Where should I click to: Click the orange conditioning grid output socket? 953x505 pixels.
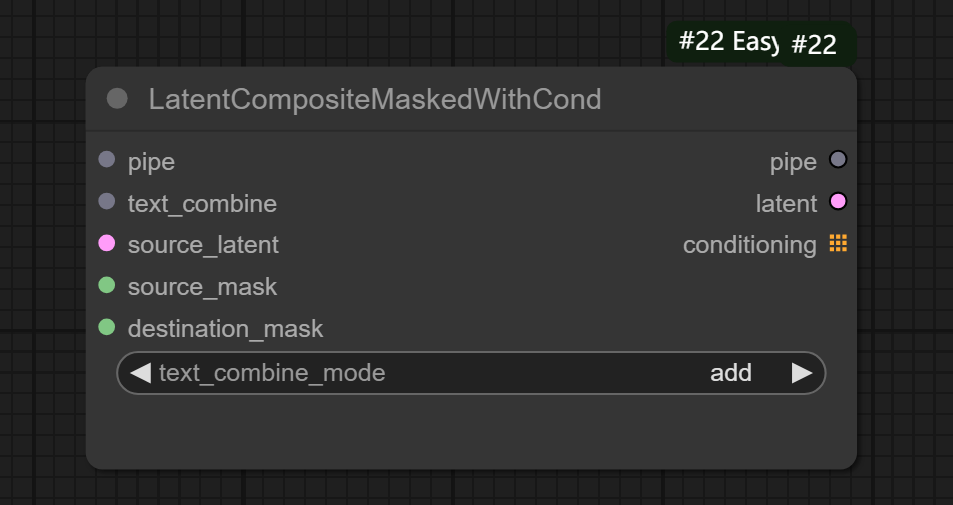point(838,243)
